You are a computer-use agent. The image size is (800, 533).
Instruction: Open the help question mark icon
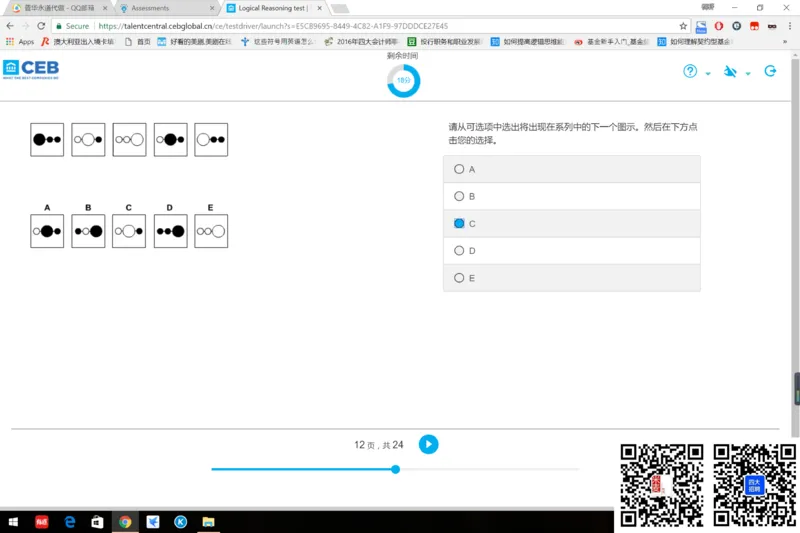[x=690, y=71]
